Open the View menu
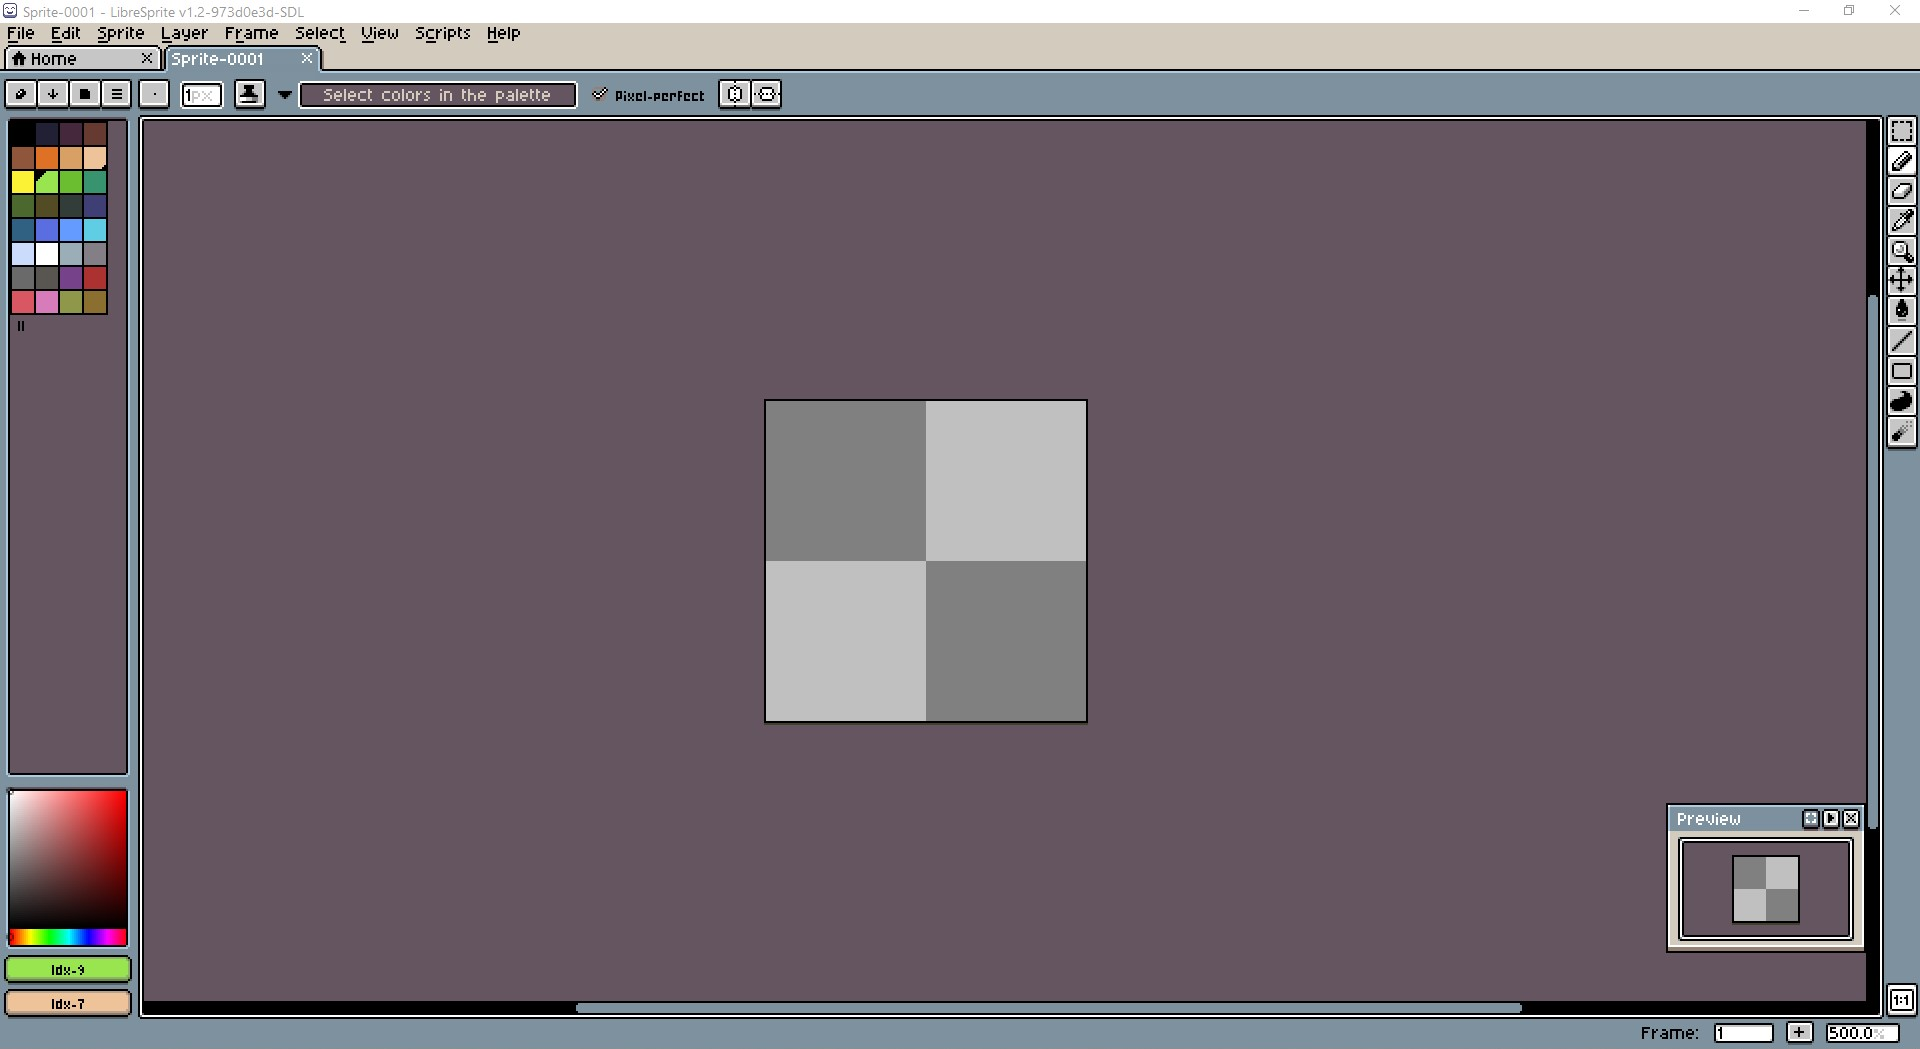This screenshot has width=1920, height=1049. [380, 33]
